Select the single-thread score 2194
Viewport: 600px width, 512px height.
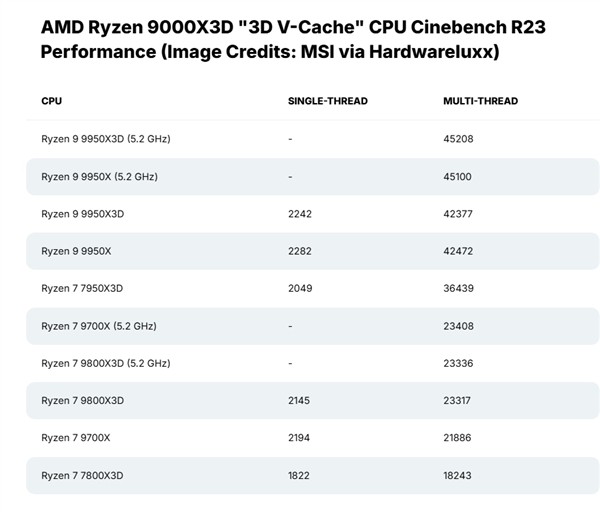point(299,438)
